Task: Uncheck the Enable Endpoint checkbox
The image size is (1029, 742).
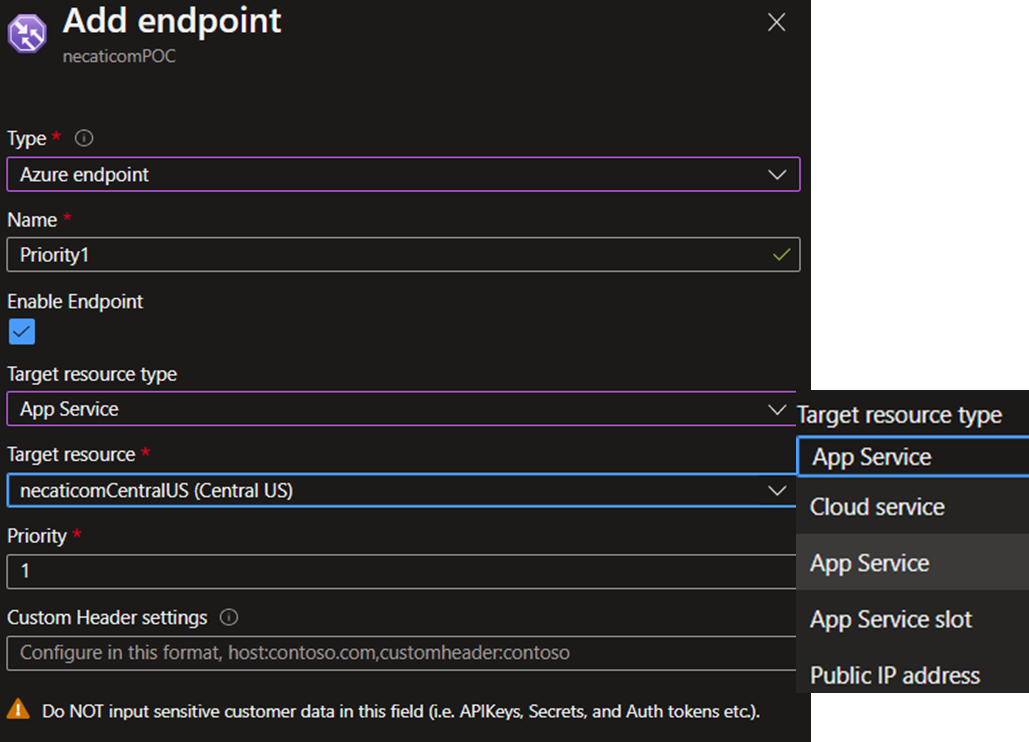Action: pyautogui.click(x=22, y=332)
